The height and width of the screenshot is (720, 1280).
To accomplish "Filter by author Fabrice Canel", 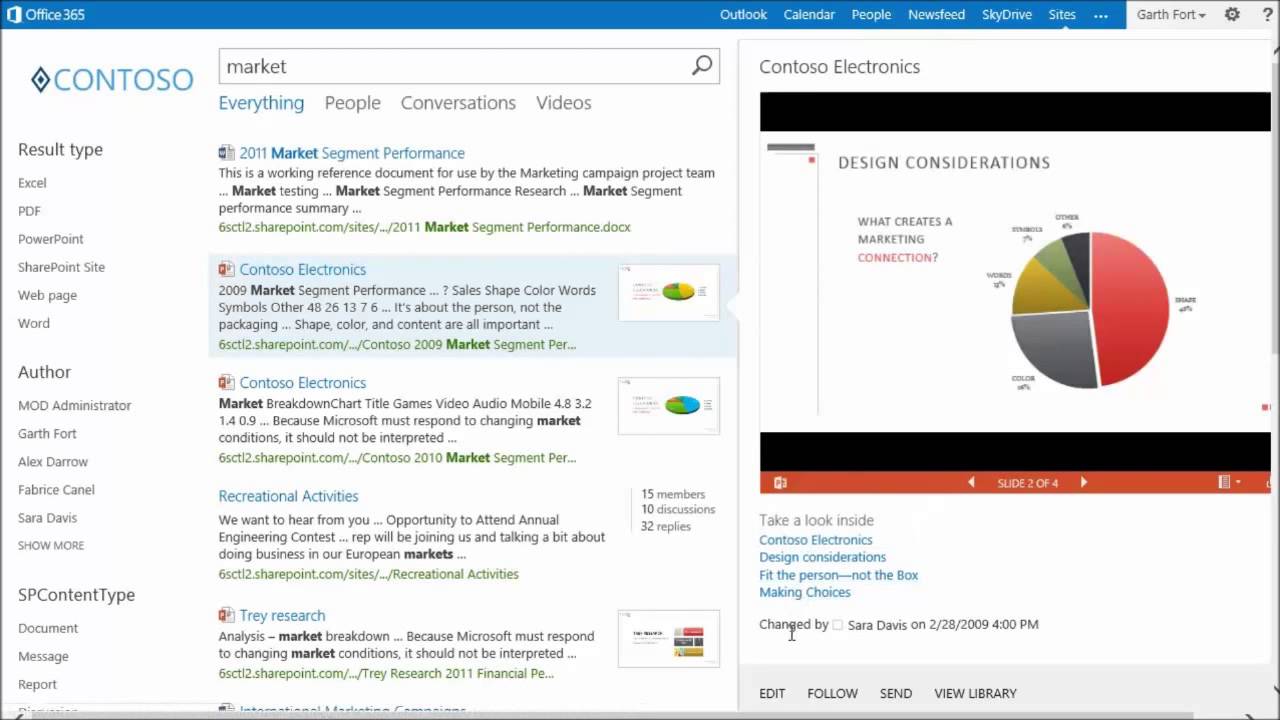I will 56,489.
